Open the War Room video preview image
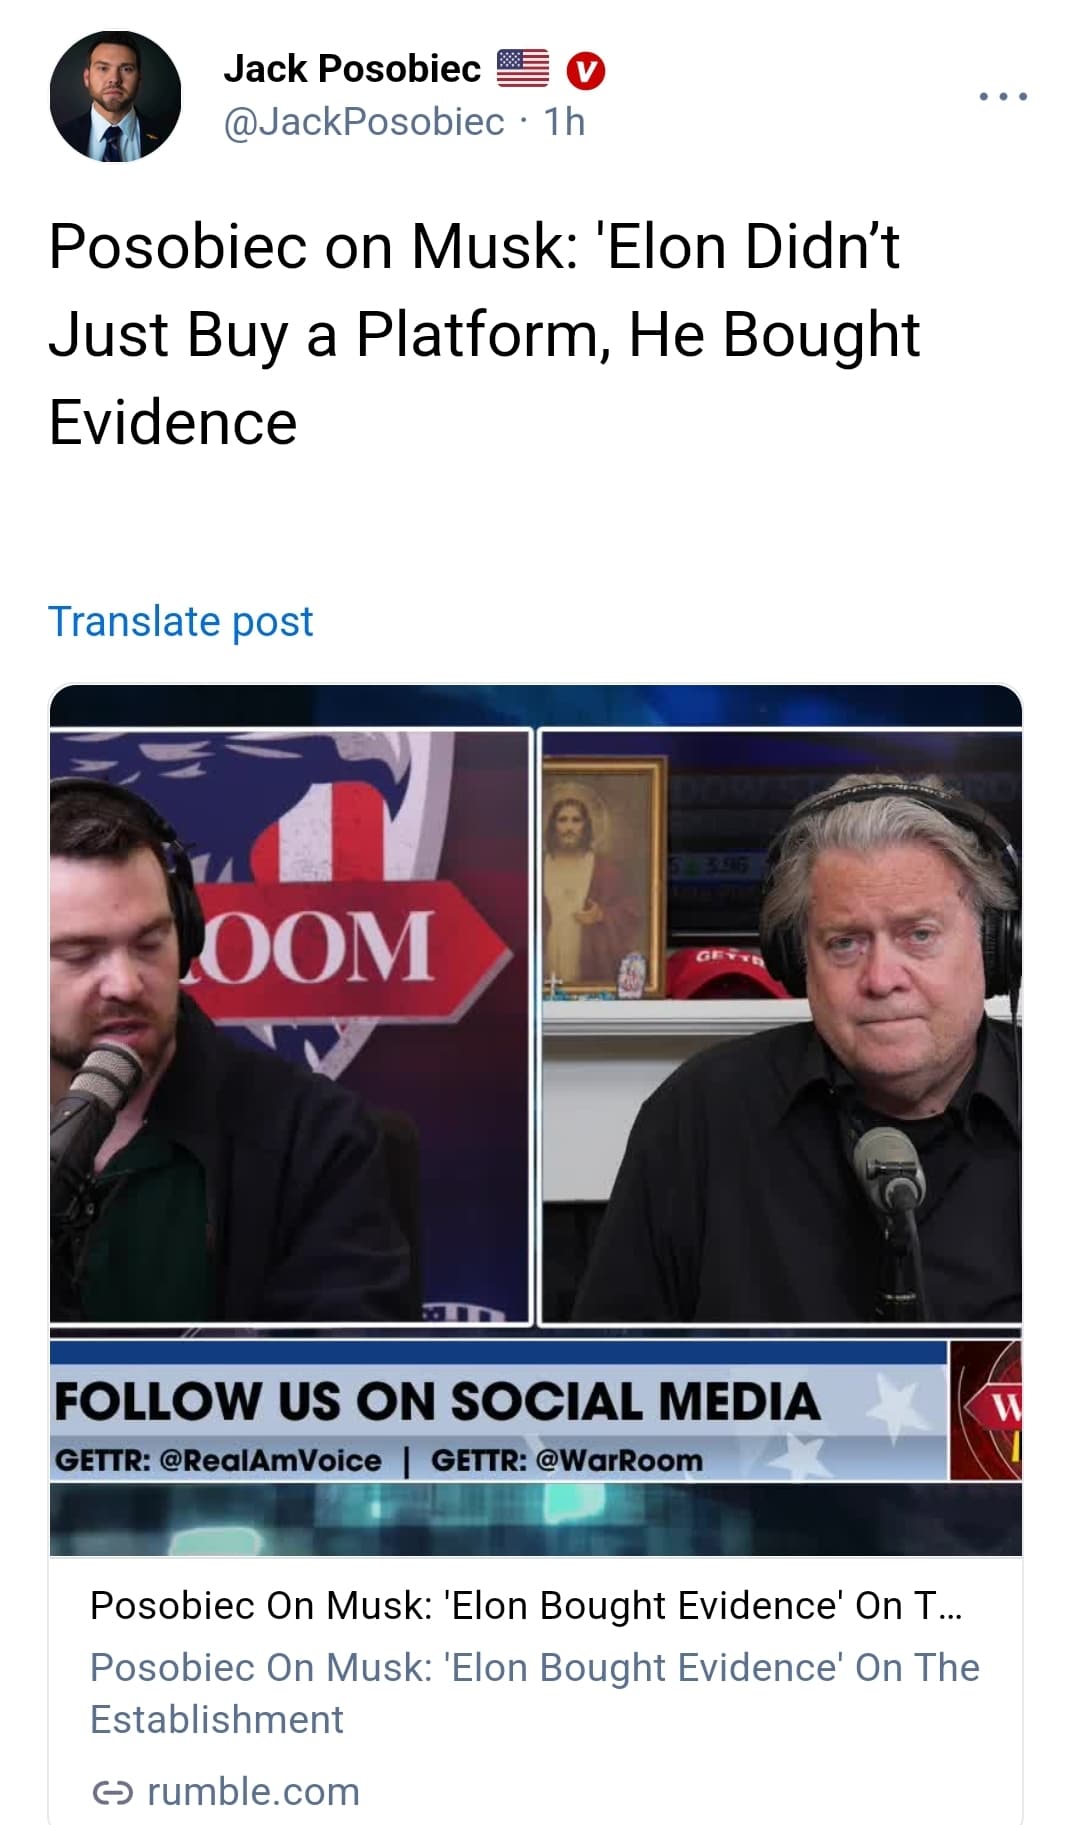Screen dimensions: 1079x1825 coord(536,1120)
